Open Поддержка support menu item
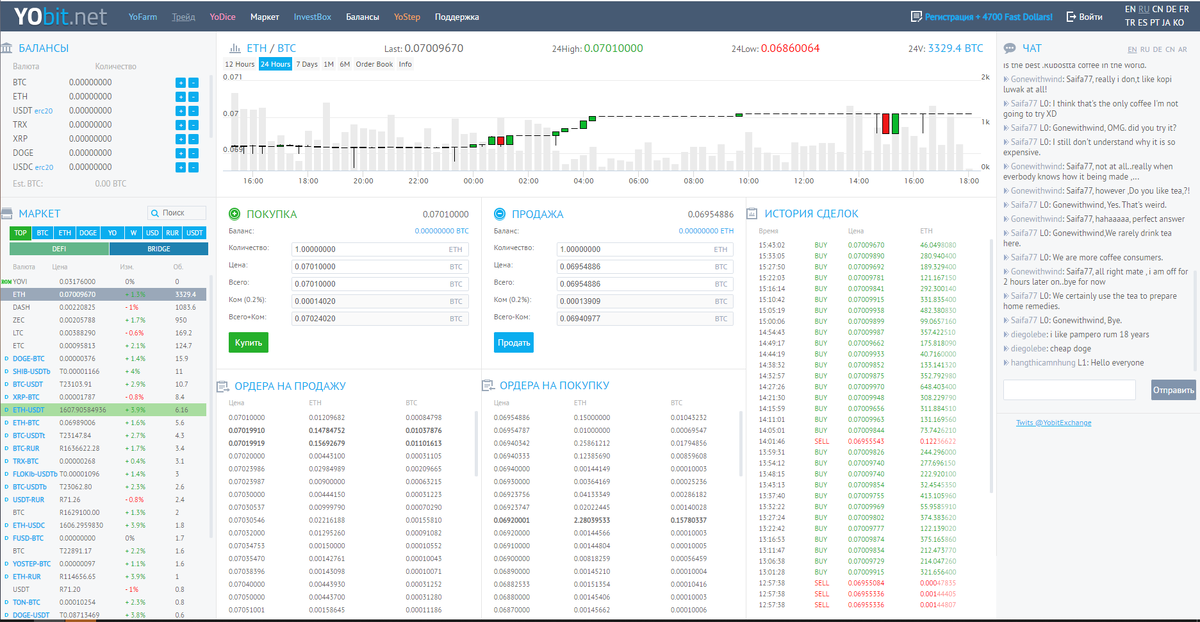Viewport: 1200px width, 622px height. pyautogui.click(x=457, y=17)
